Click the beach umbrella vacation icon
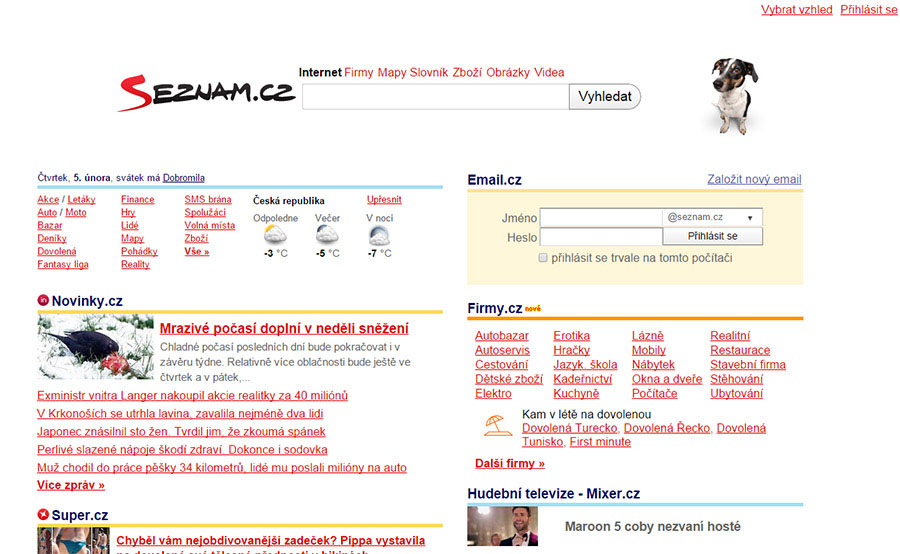 coord(497,427)
